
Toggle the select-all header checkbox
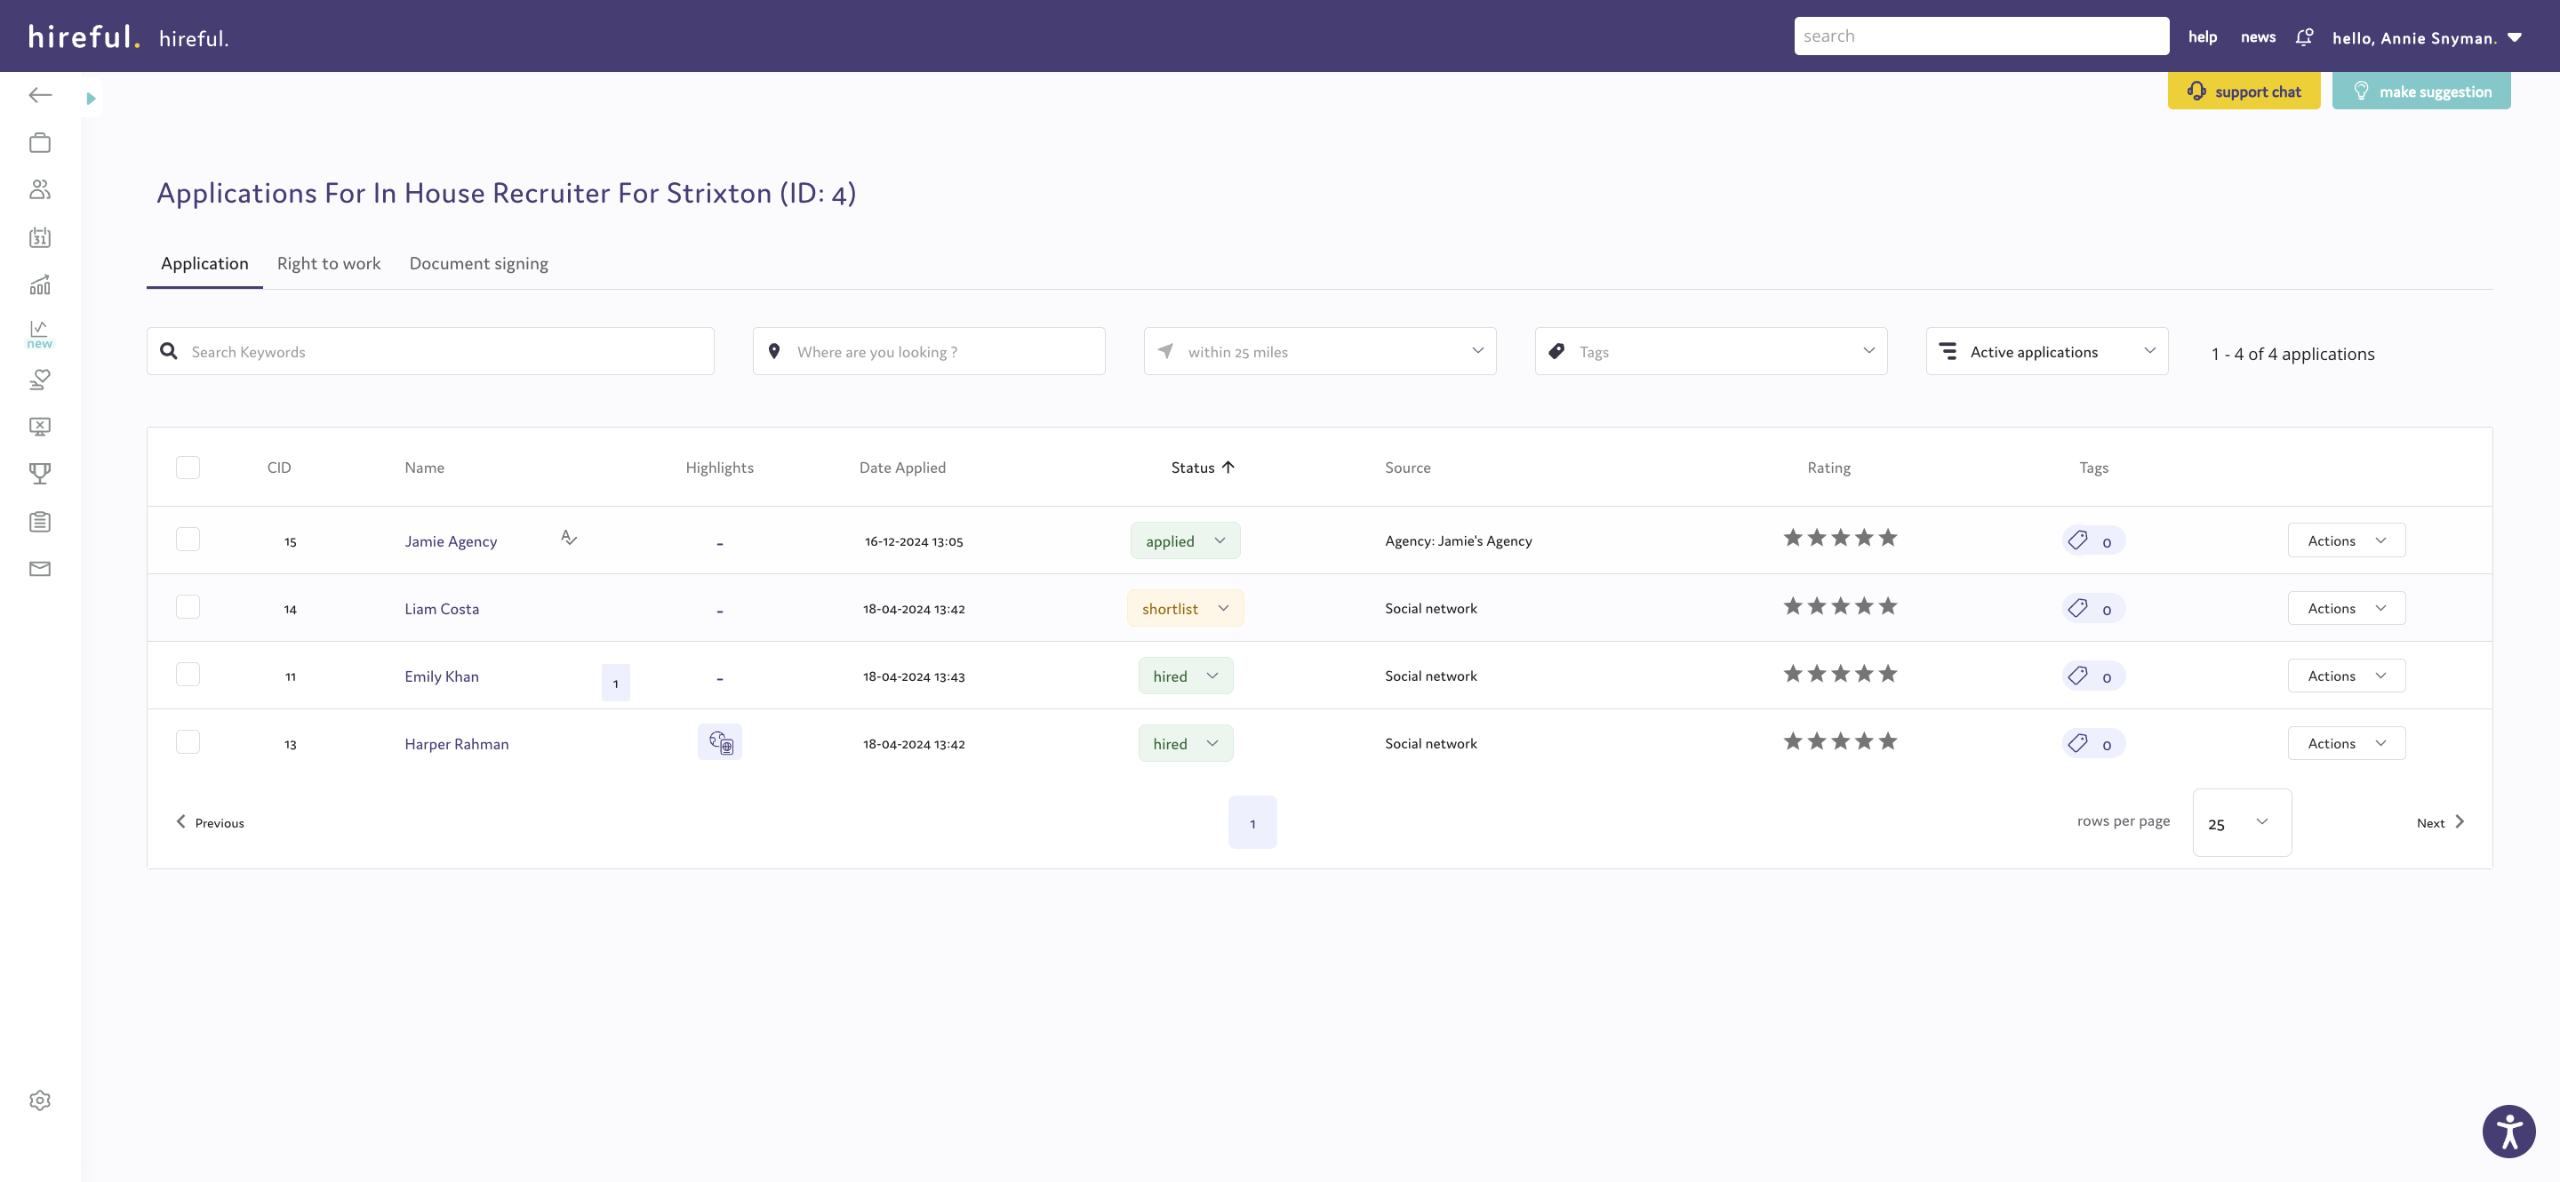tap(188, 467)
